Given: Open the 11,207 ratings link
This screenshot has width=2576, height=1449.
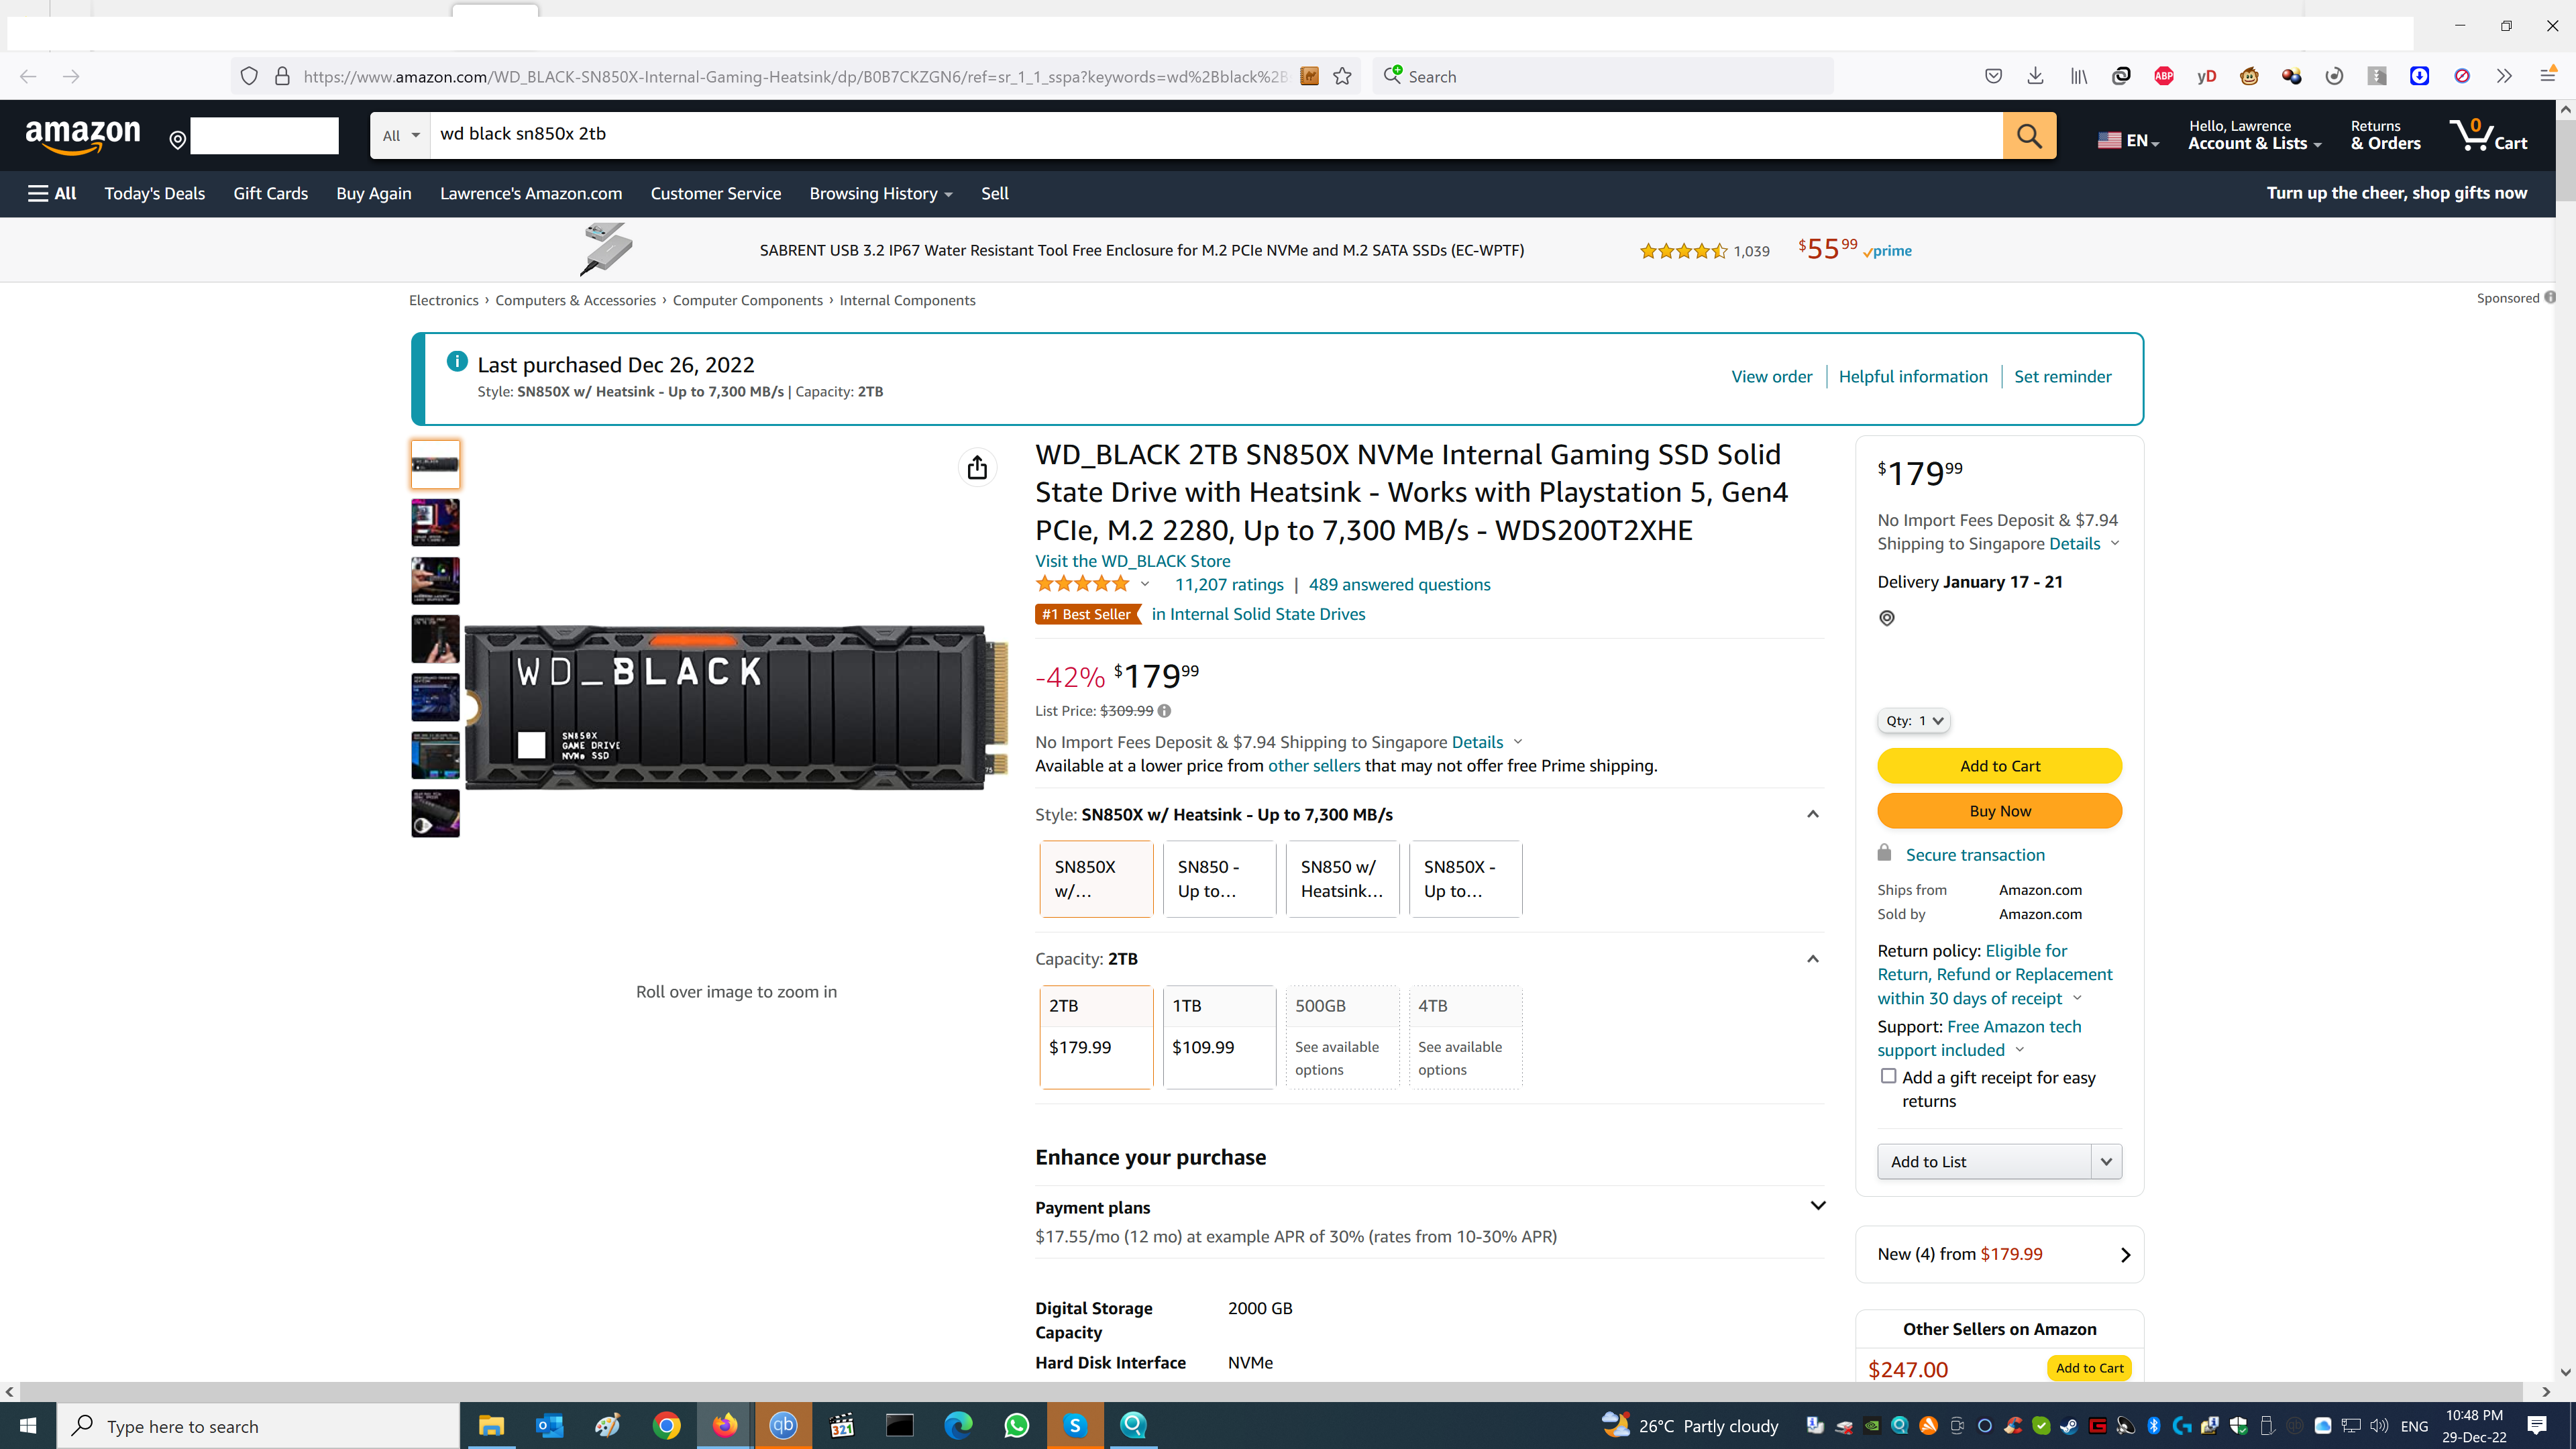Looking at the screenshot, I should (1229, 584).
